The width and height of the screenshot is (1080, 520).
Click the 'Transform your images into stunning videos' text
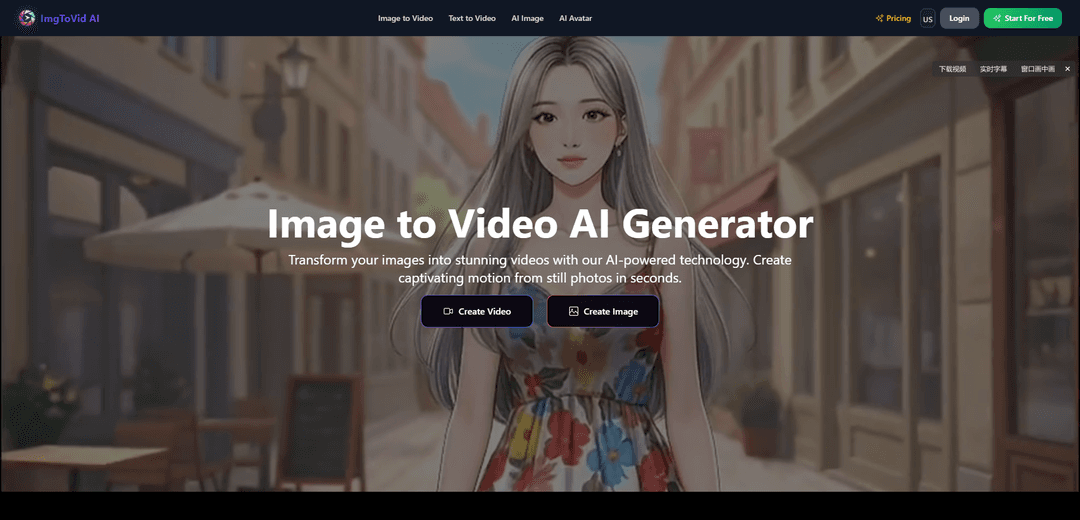tap(540, 269)
